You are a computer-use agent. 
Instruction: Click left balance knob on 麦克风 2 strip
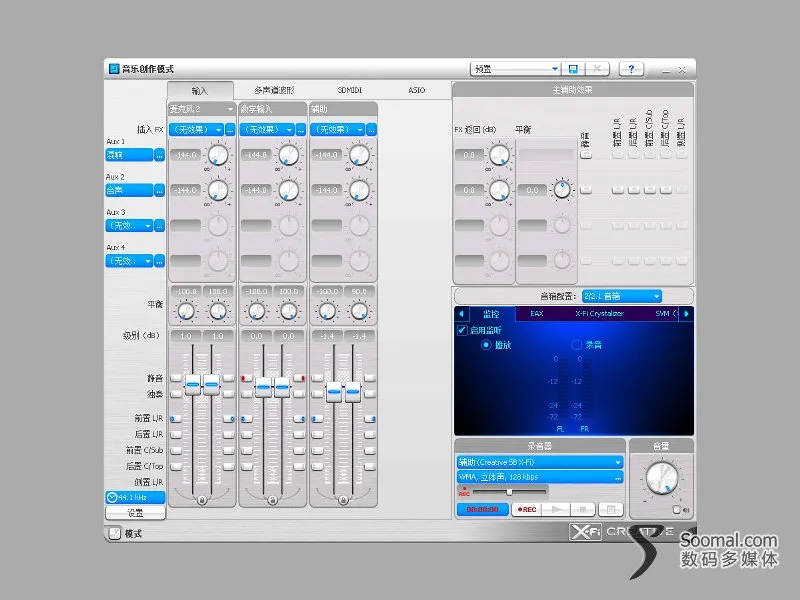(186, 311)
